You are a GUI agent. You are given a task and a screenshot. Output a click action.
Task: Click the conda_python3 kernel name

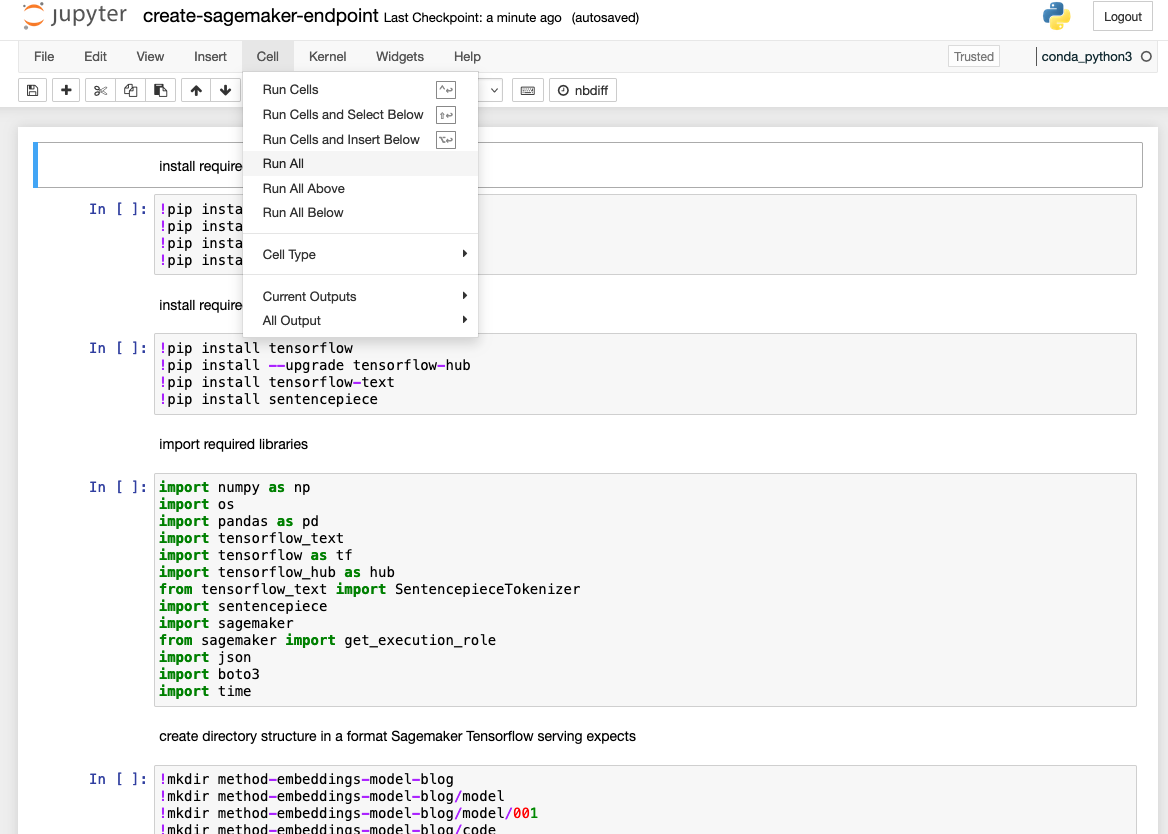coord(1086,57)
